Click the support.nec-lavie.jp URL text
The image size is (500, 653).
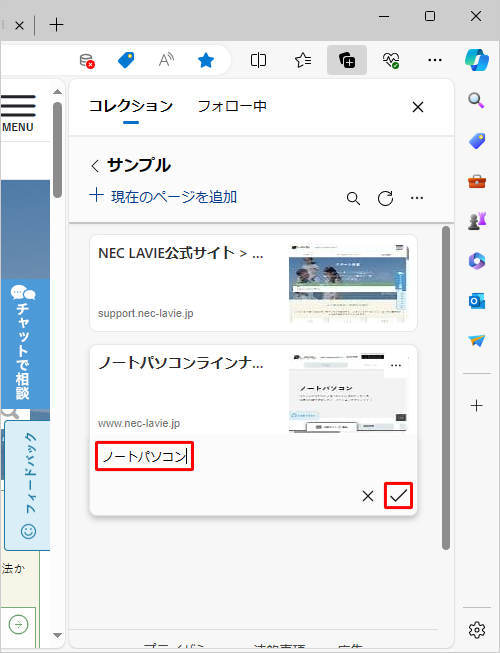click(x=146, y=313)
